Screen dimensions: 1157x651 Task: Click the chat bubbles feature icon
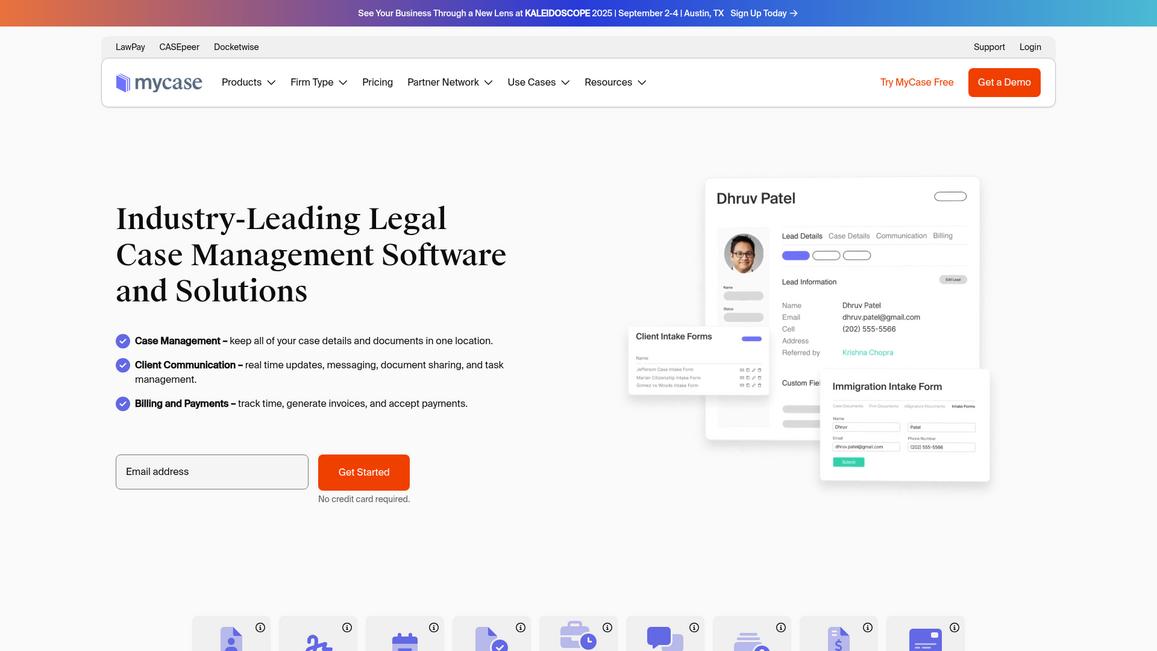665,638
